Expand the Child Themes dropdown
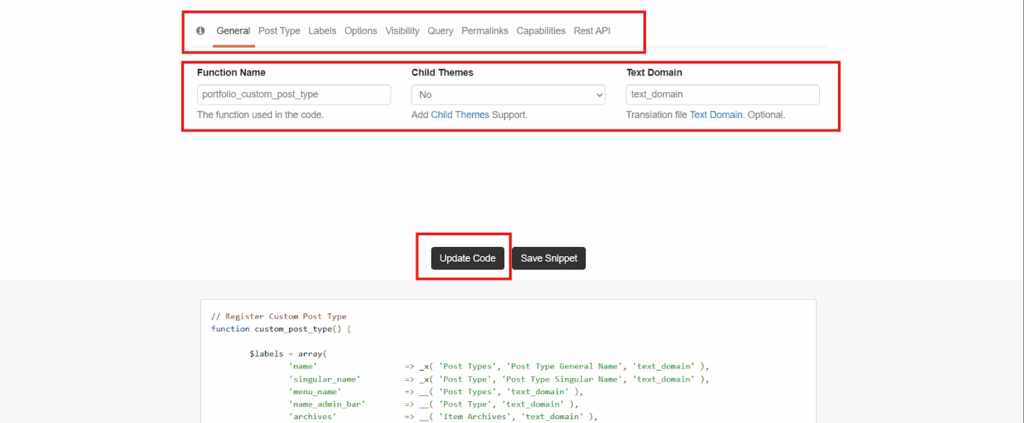The height and width of the screenshot is (423, 1024). pos(508,95)
